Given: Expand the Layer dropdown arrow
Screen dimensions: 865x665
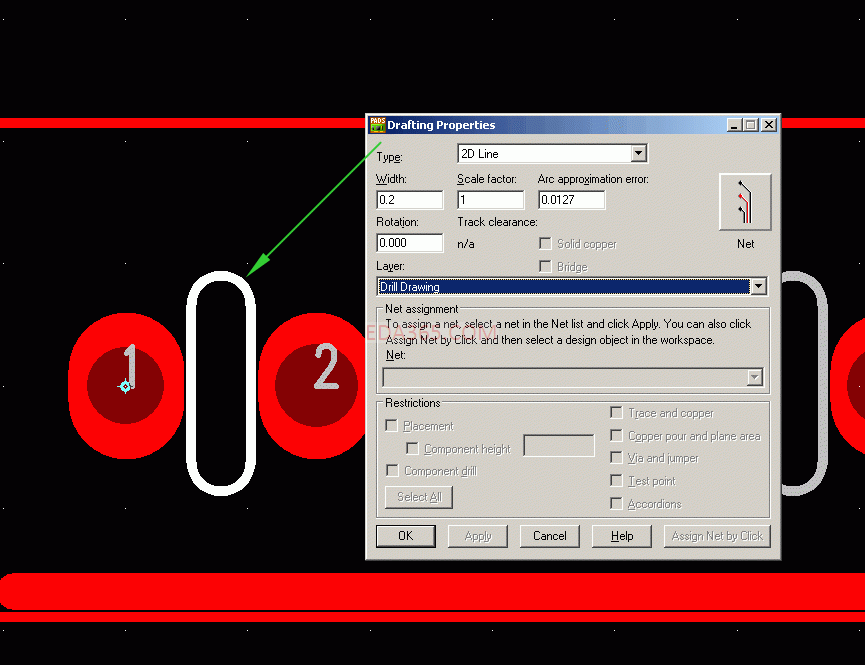Looking at the screenshot, I should 759,286.
